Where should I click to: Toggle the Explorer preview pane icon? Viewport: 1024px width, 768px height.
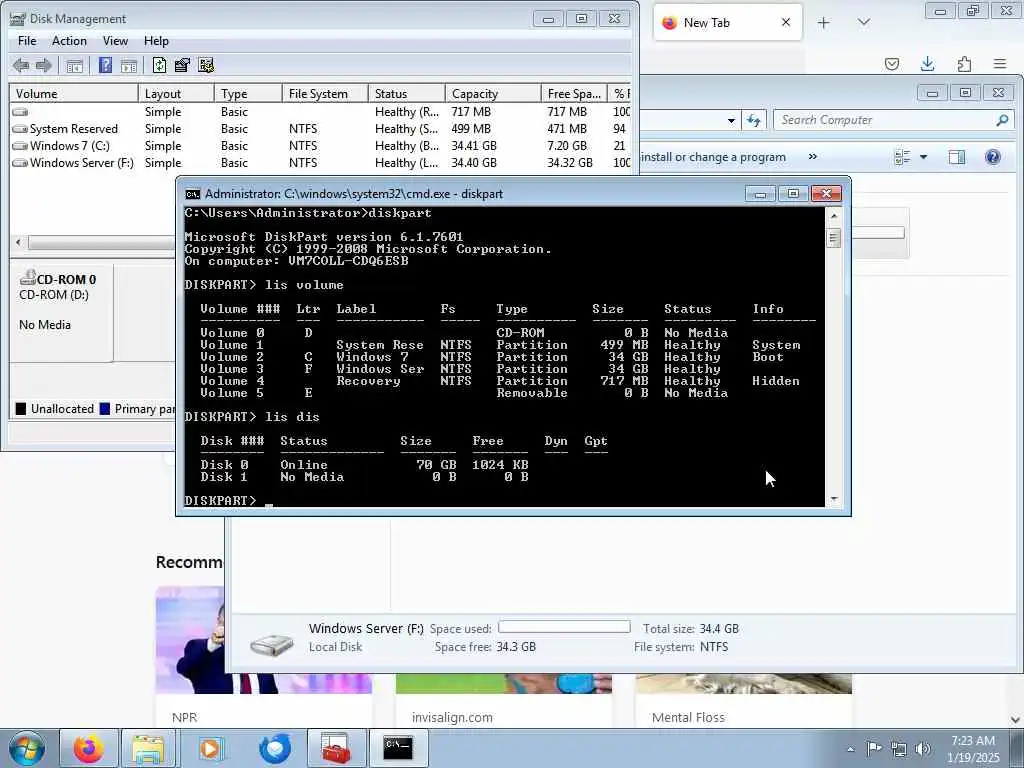[x=957, y=157]
